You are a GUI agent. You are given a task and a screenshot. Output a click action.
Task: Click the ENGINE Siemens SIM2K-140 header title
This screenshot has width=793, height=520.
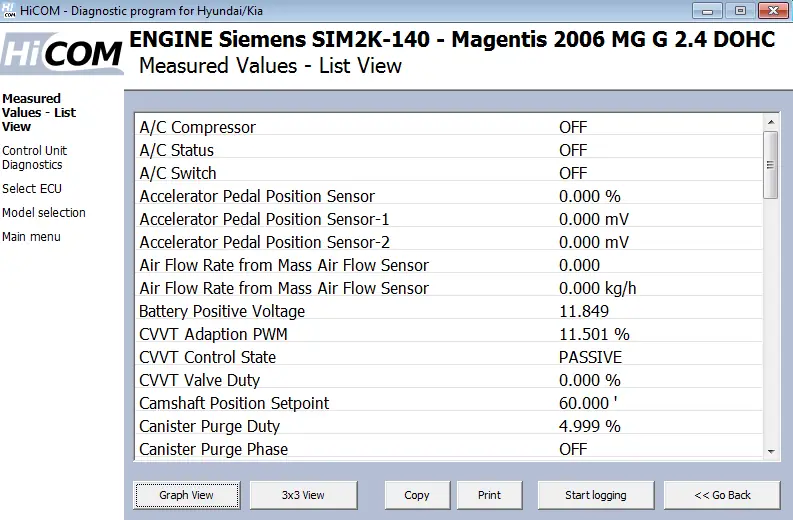pos(452,39)
